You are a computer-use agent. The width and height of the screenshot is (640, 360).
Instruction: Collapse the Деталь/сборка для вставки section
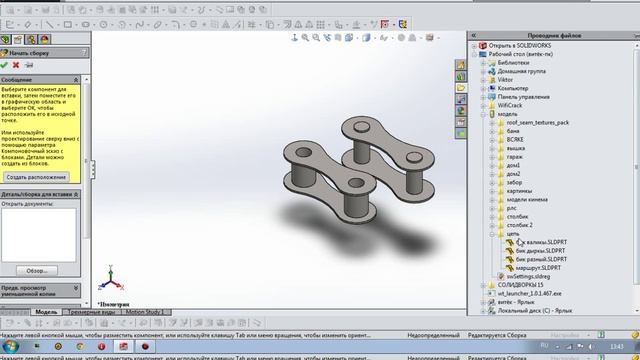[76, 194]
